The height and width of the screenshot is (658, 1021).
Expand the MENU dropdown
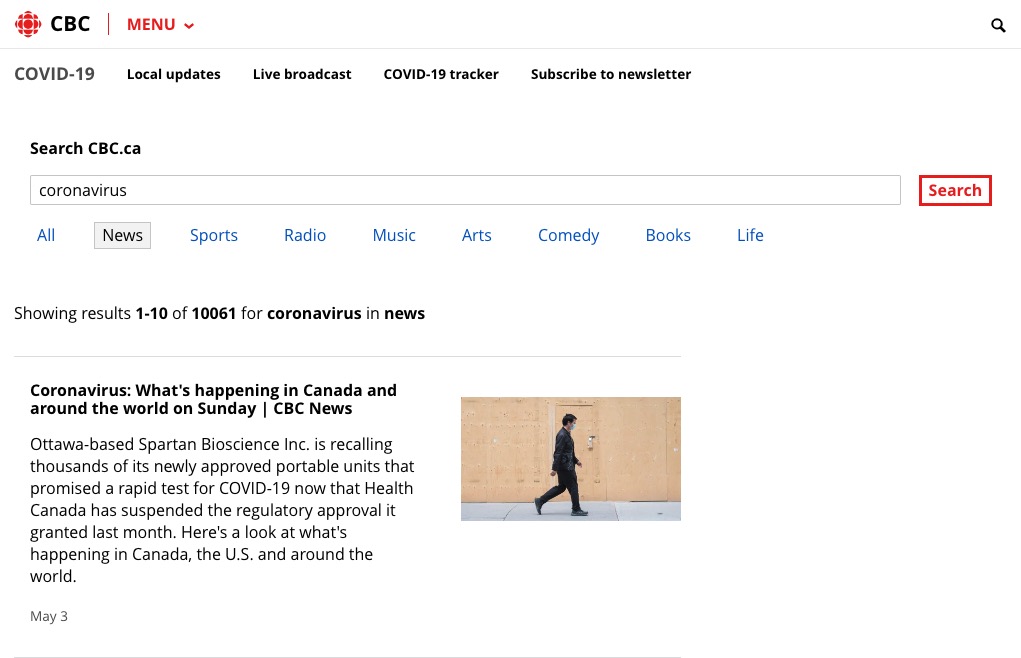(x=160, y=25)
